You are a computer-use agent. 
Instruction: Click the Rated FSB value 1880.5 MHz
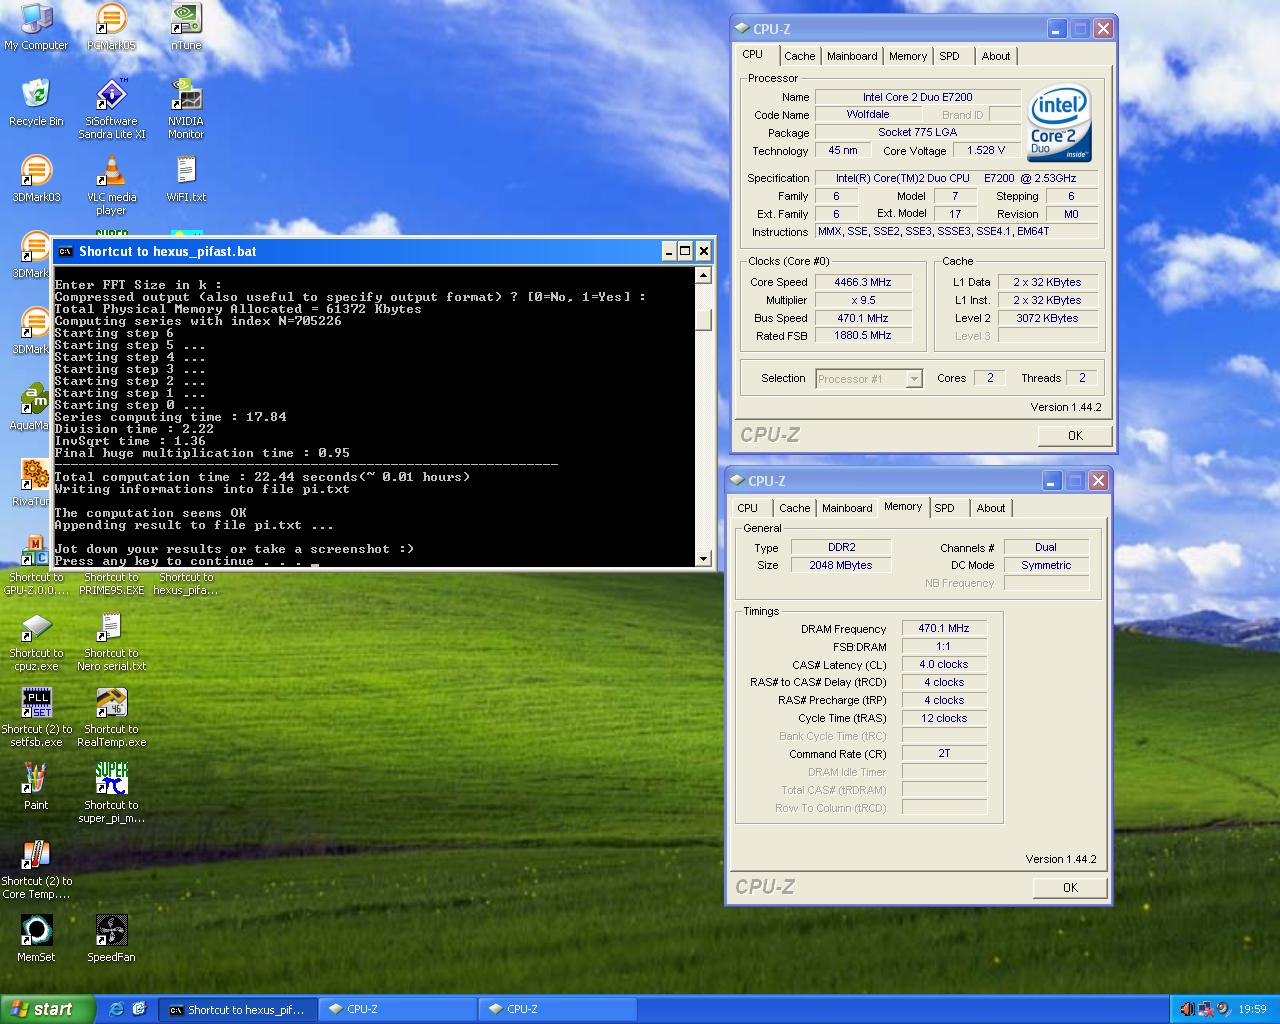coord(863,335)
